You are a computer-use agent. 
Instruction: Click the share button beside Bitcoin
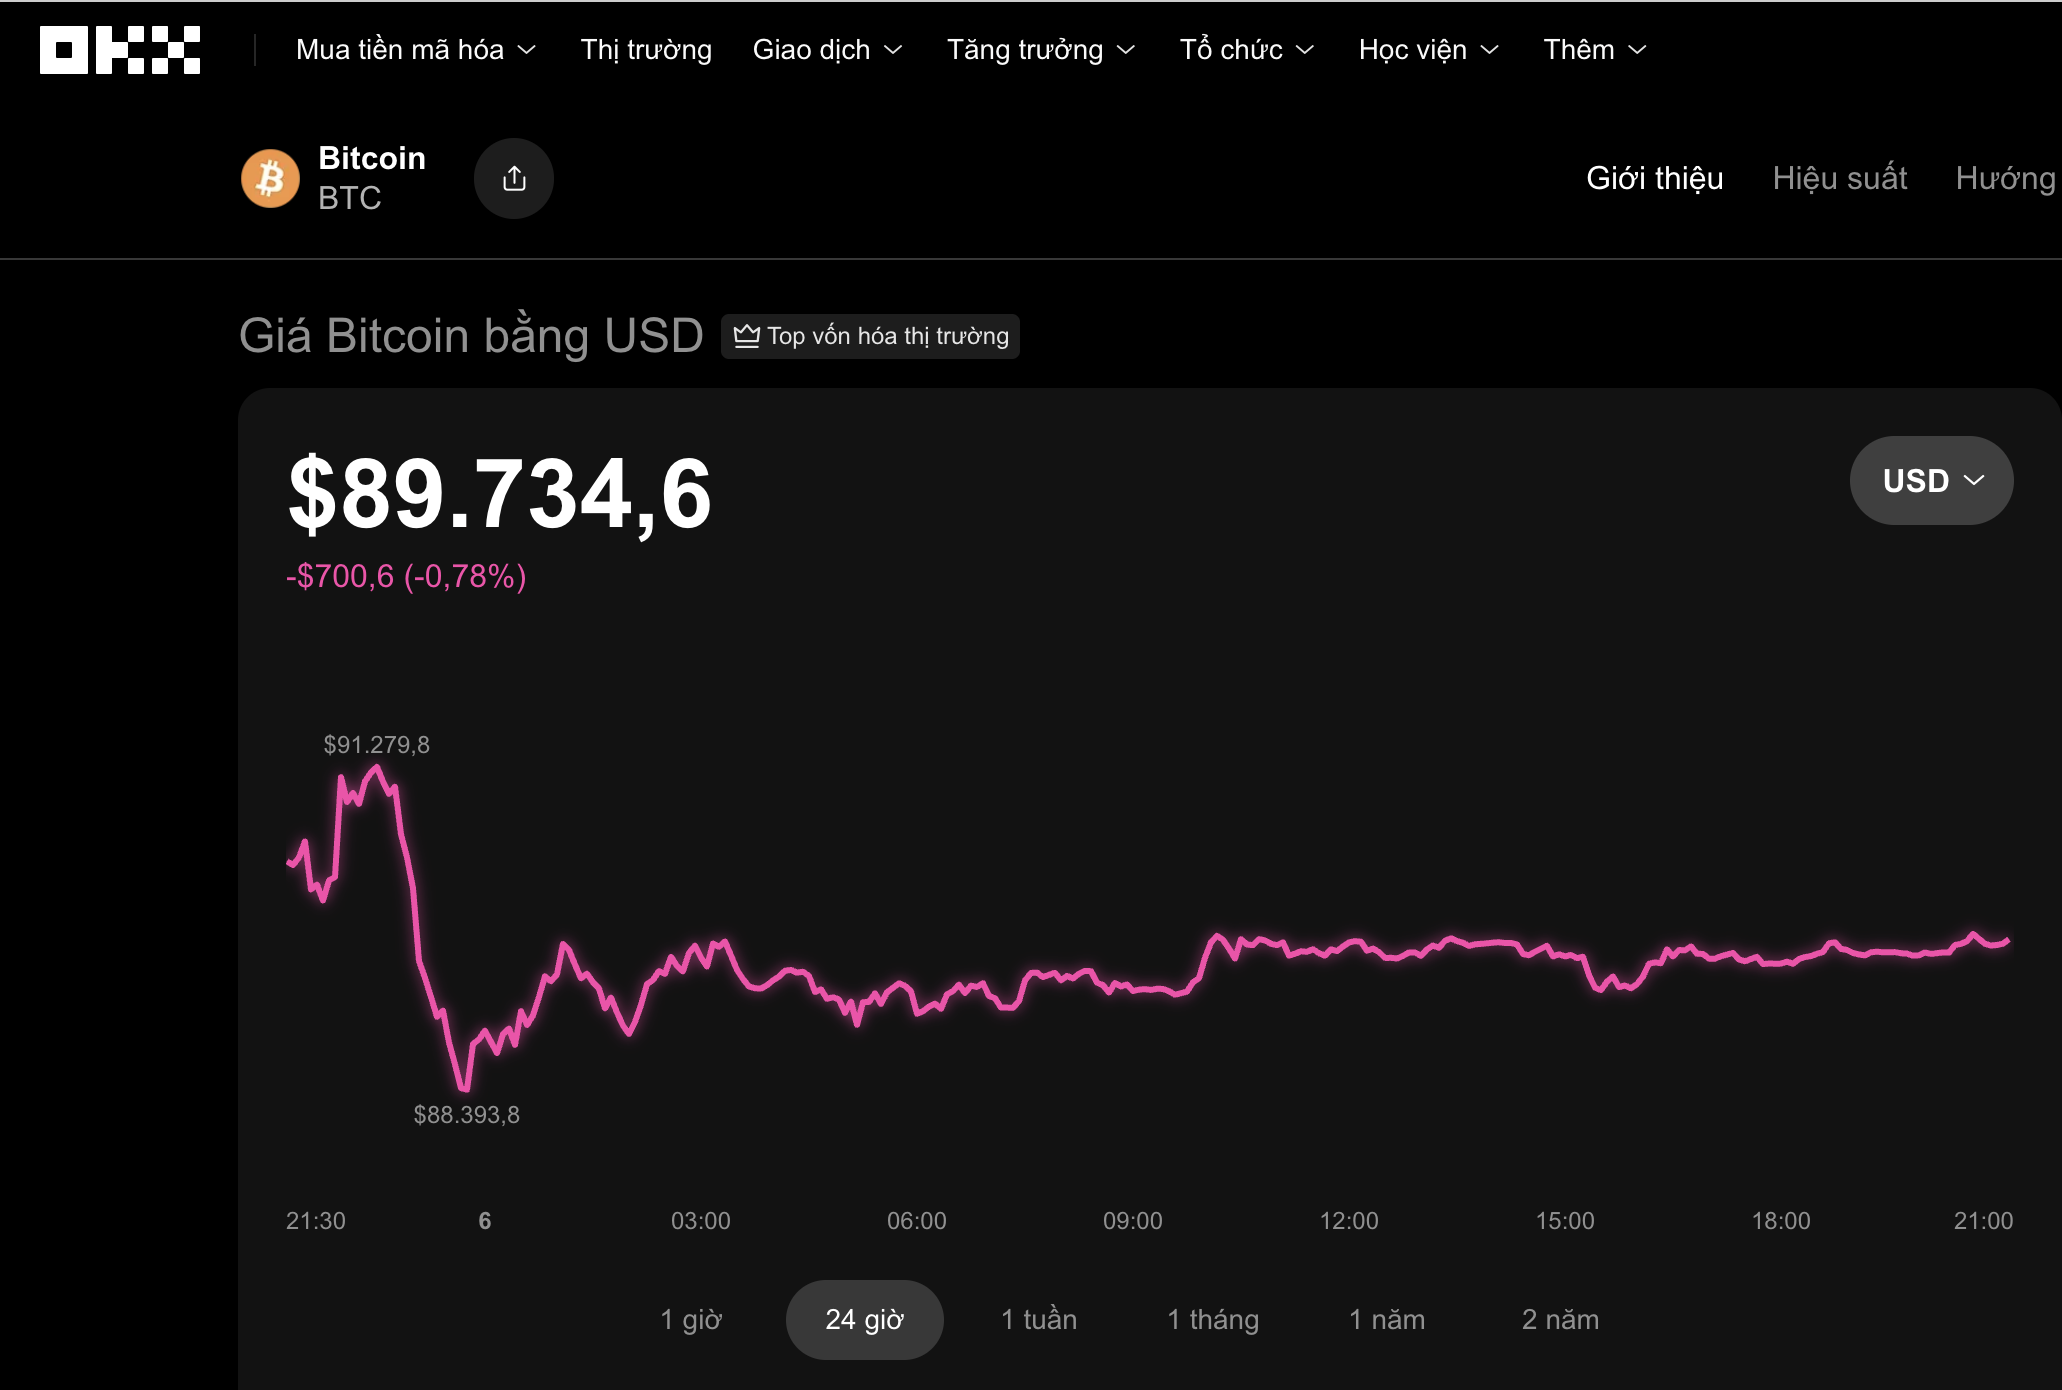(x=514, y=179)
